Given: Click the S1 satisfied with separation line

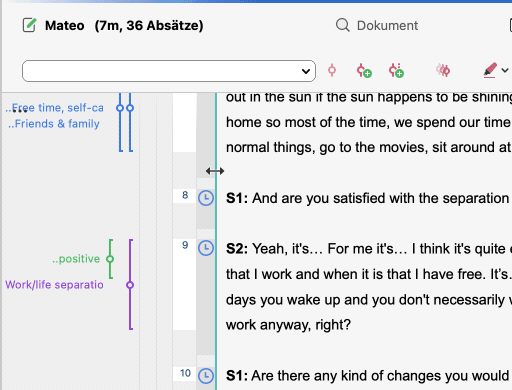Looking at the screenshot, I should pyautogui.click(x=369, y=198).
